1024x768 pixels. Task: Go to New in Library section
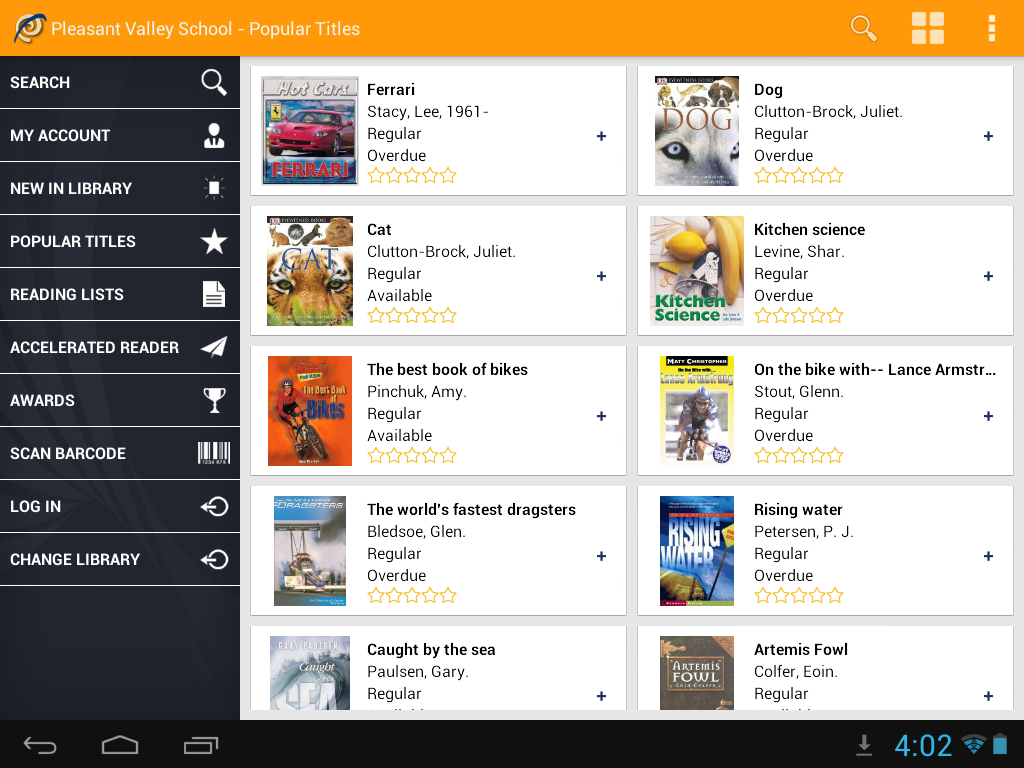(x=120, y=188)
